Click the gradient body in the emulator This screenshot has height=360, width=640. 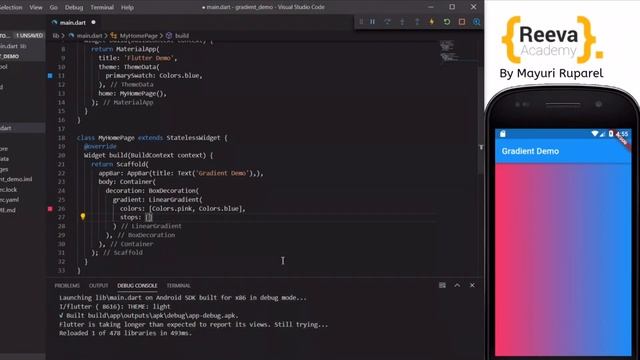[x=563, y=260]
